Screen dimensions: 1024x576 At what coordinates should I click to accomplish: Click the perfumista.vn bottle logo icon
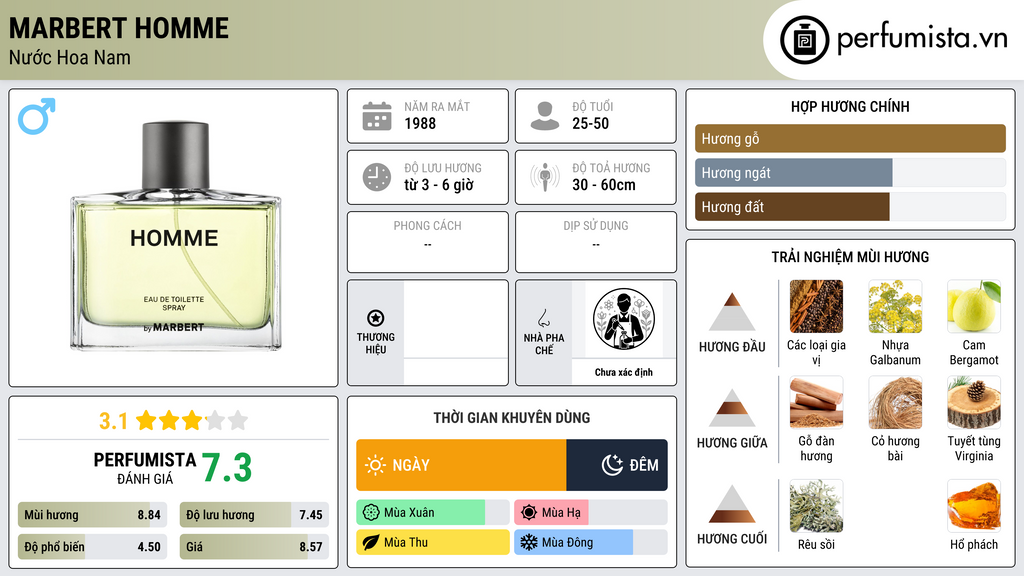804,40
